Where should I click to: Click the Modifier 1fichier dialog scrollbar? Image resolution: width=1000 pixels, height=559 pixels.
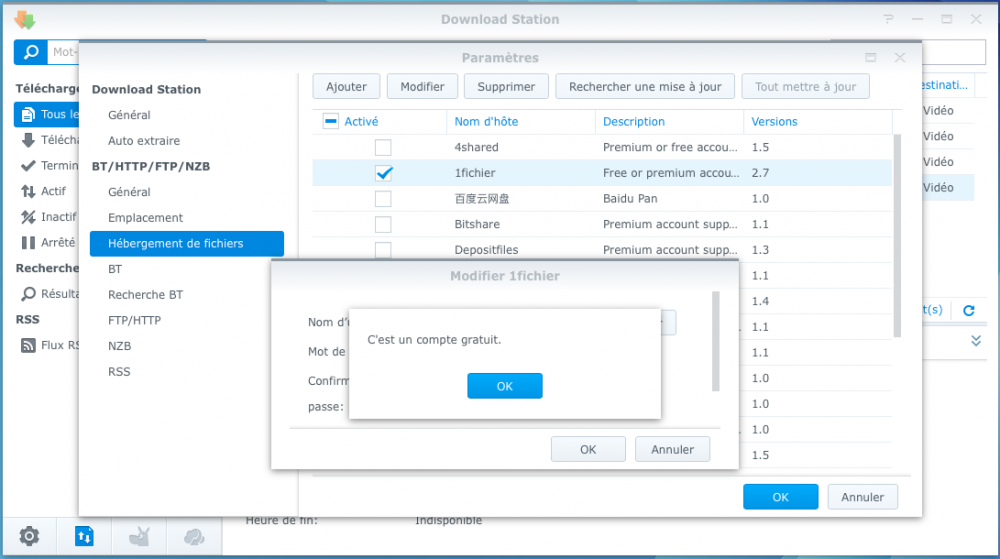pos(716,341)
